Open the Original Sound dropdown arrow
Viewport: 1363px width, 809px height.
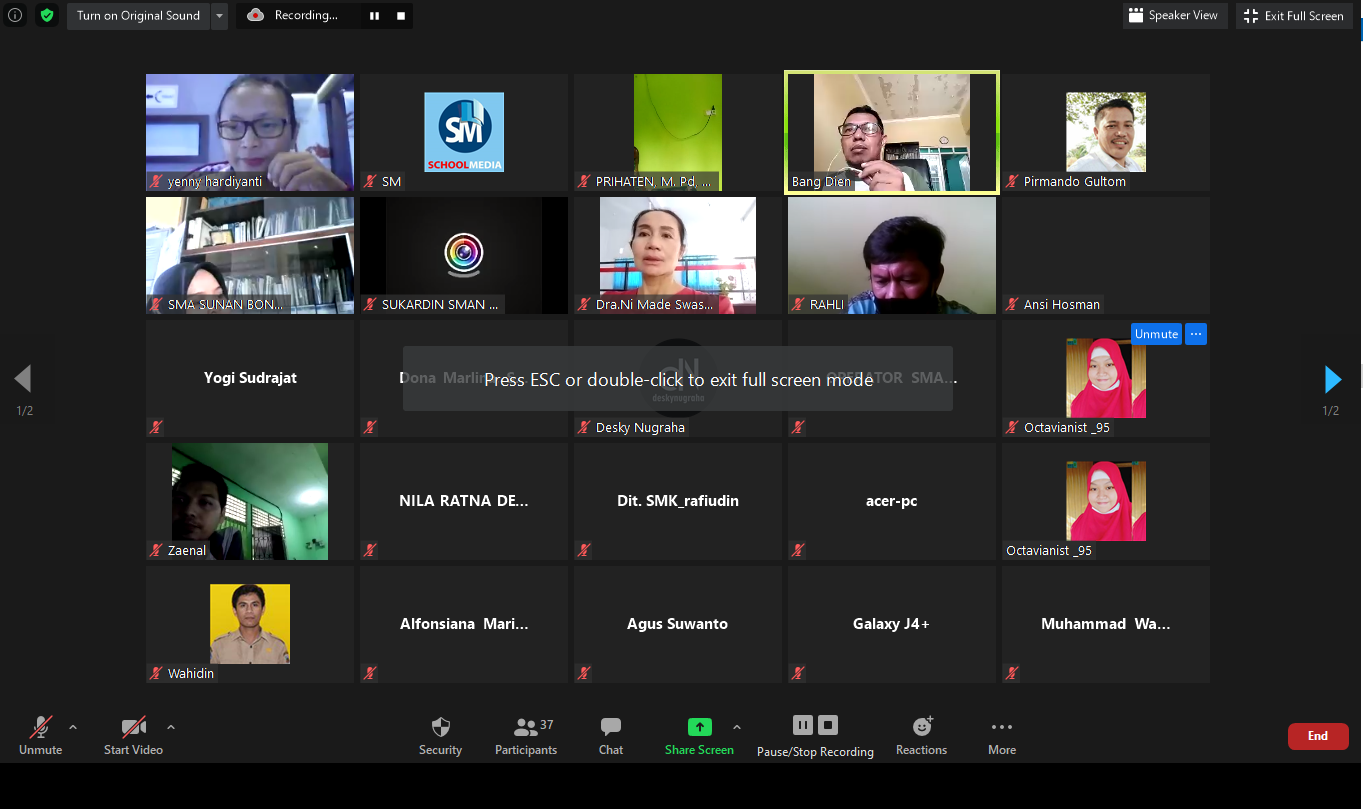coord(220,16)
